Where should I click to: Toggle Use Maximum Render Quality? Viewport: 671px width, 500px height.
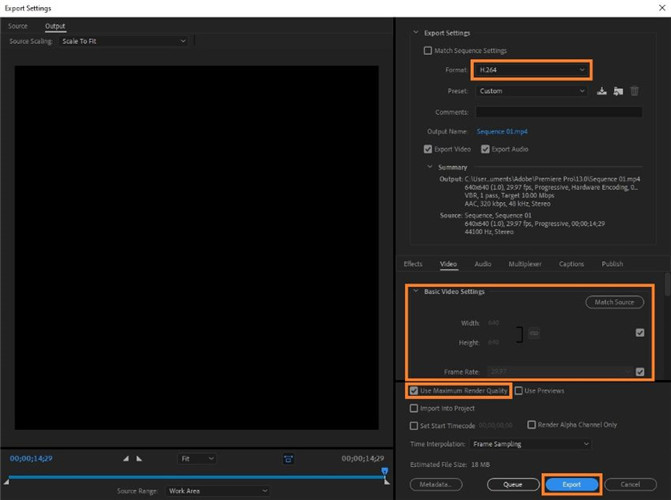click(414, 390)
